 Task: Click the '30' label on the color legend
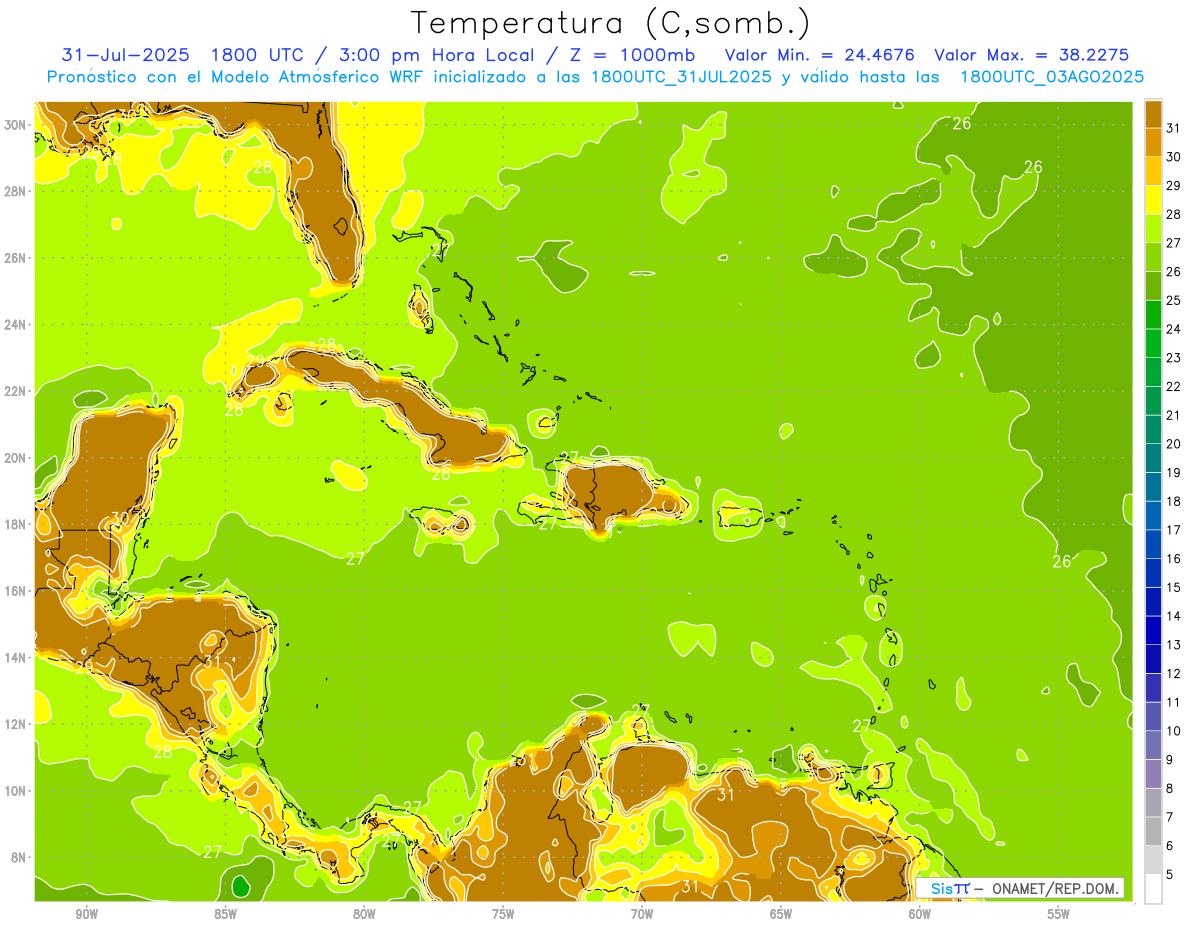point(1174,157)
